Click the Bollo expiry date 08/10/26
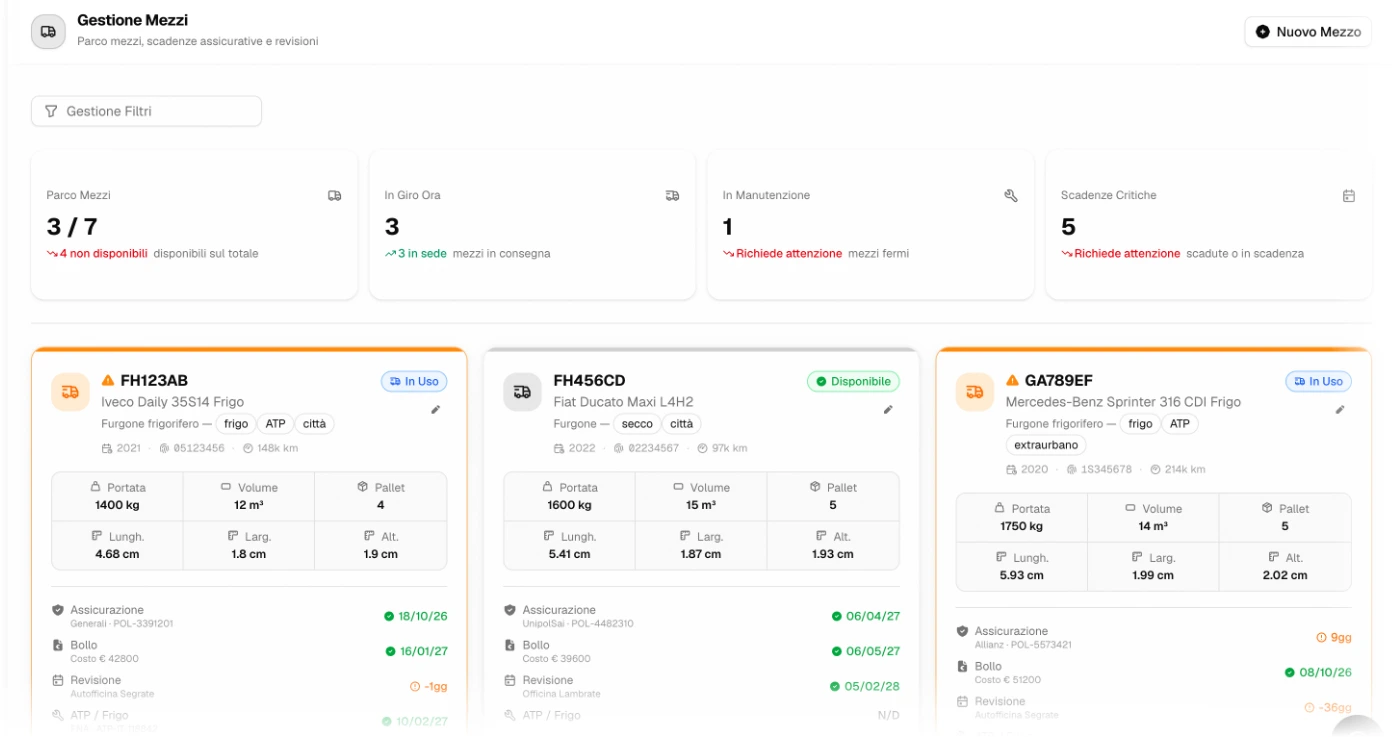This screenshot has height=737, width=1400. tap(1324, 672)
